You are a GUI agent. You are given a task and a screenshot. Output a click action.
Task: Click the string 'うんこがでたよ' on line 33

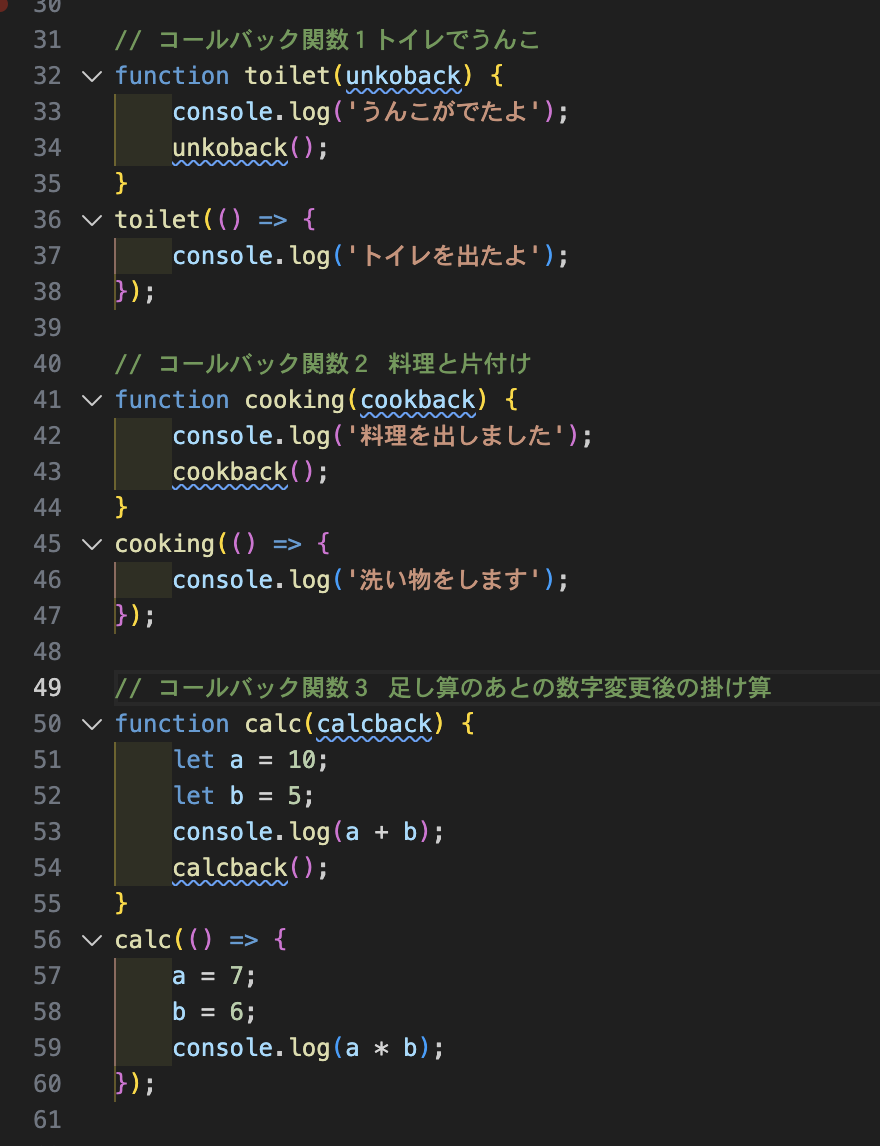[x=444, y=112]
